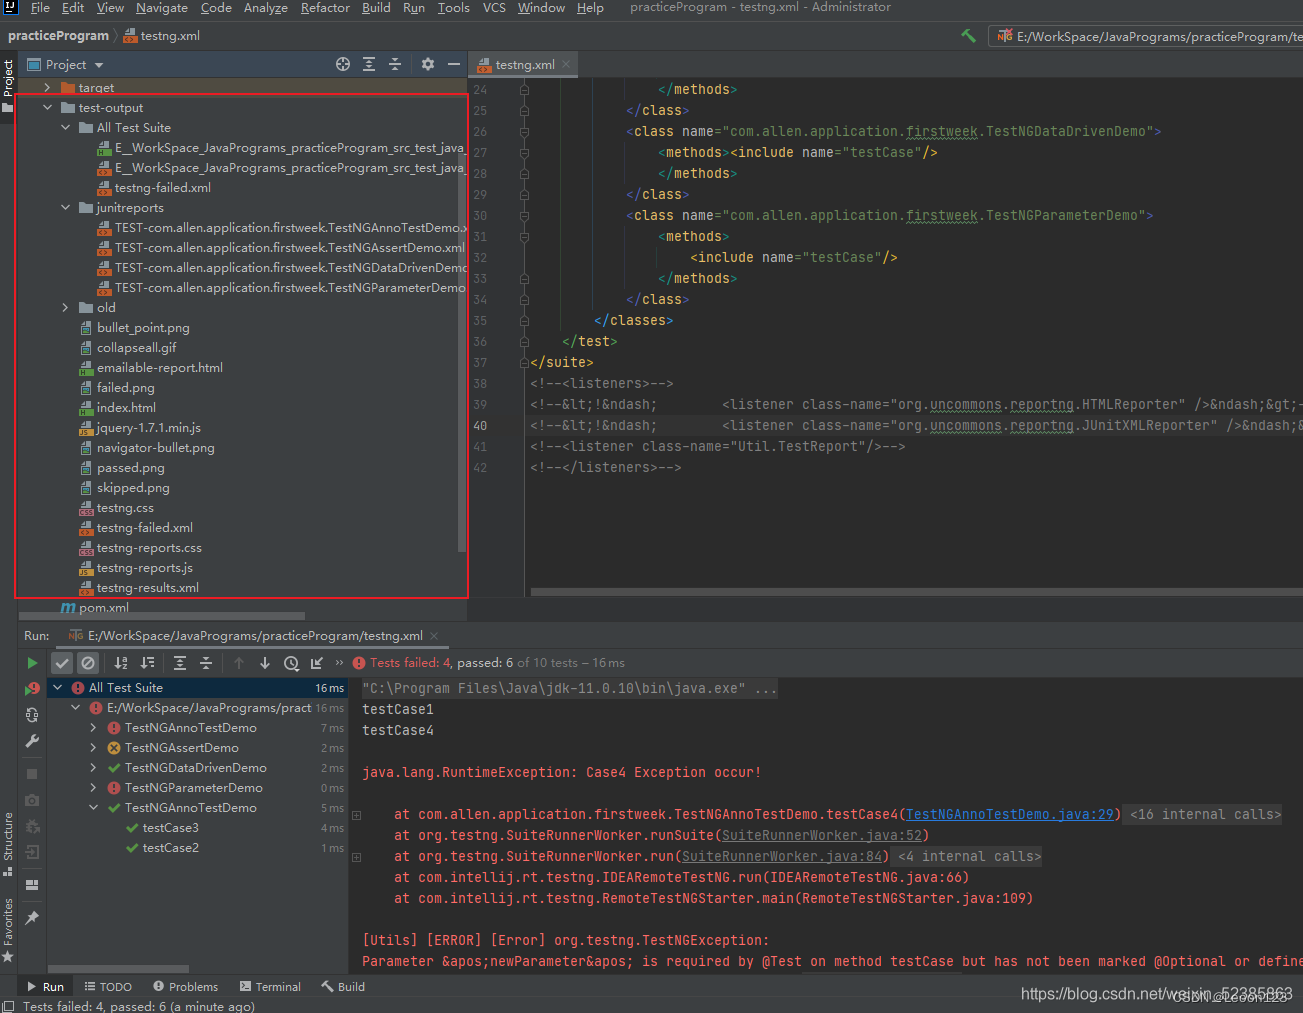Collapse the All Test Suite folder in Project tree
The image size is (1303, 1013).
[65, 128]
